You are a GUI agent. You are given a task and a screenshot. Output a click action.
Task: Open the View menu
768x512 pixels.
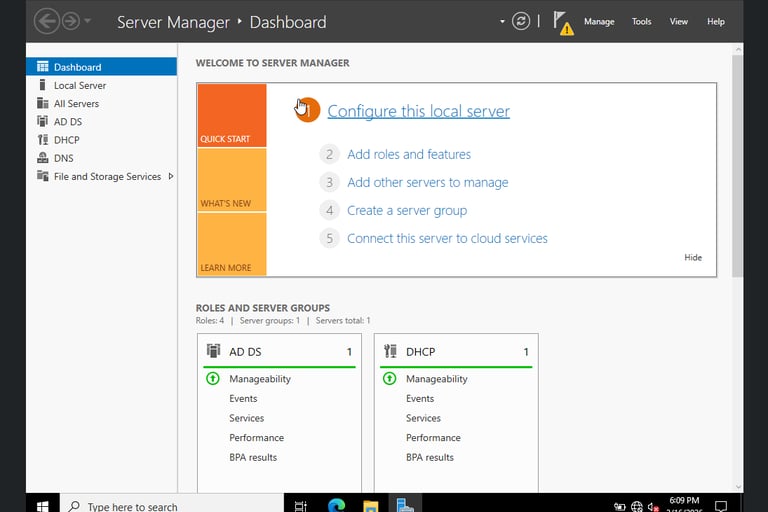coord(678,22)
